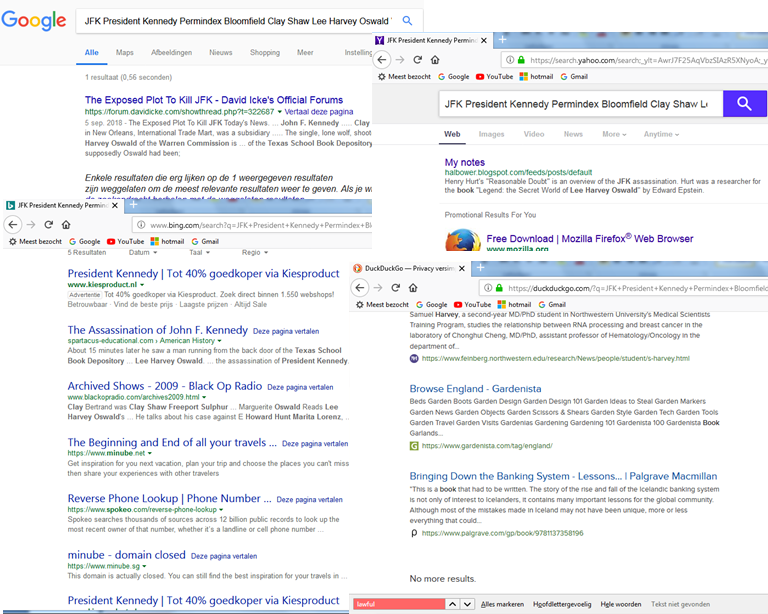Open a new tab beside the DuckDuckGo tab
768x614 pixels.
[480, 267]
